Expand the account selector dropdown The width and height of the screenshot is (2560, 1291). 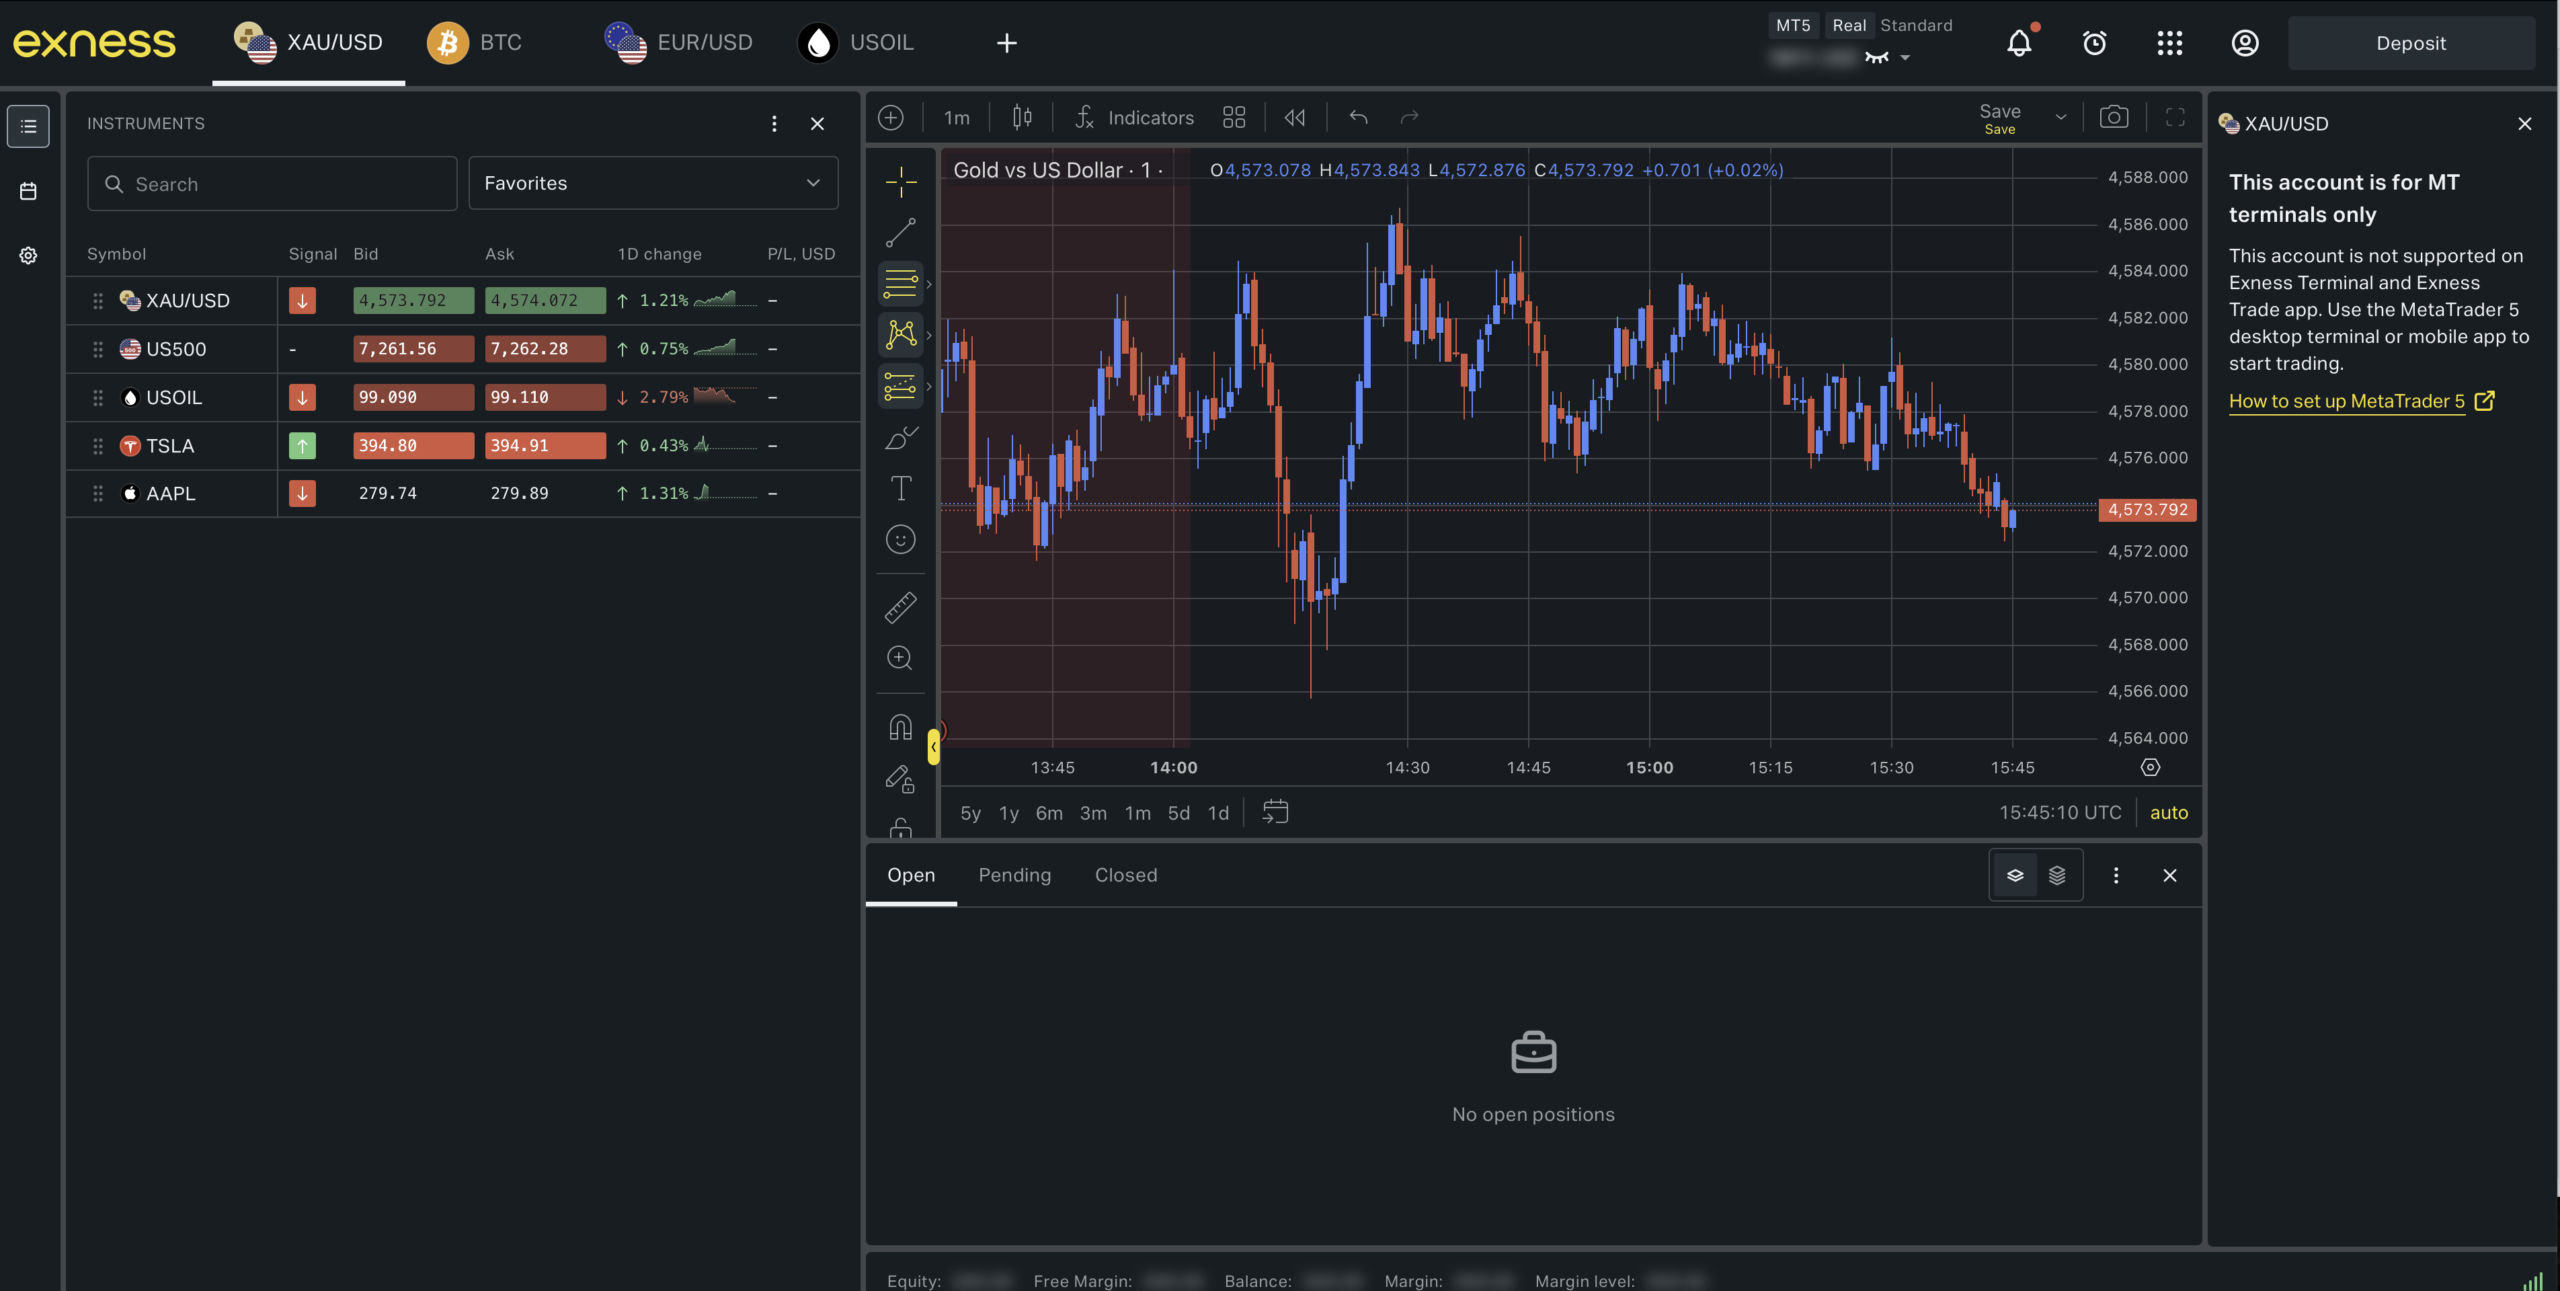(x=1905, y=58)
